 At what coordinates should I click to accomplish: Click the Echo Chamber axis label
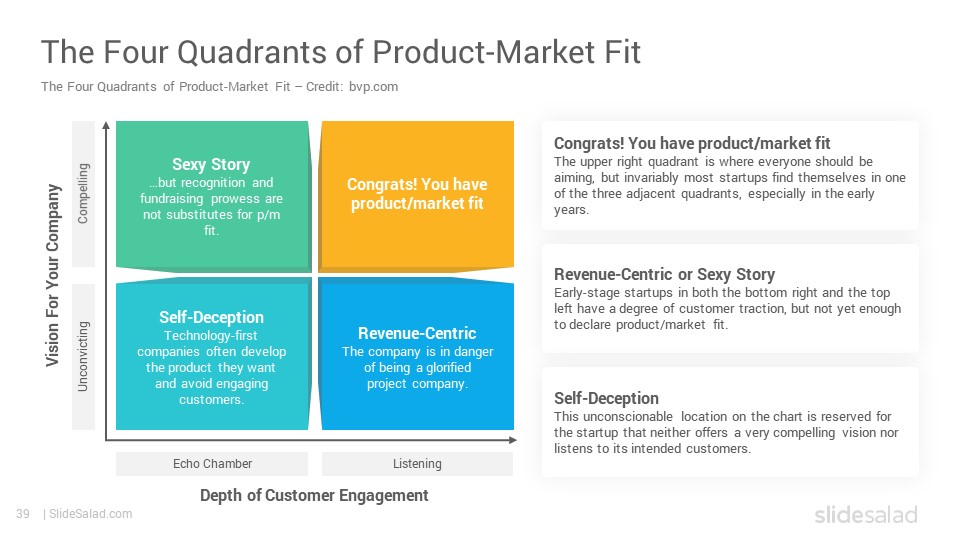212,463
